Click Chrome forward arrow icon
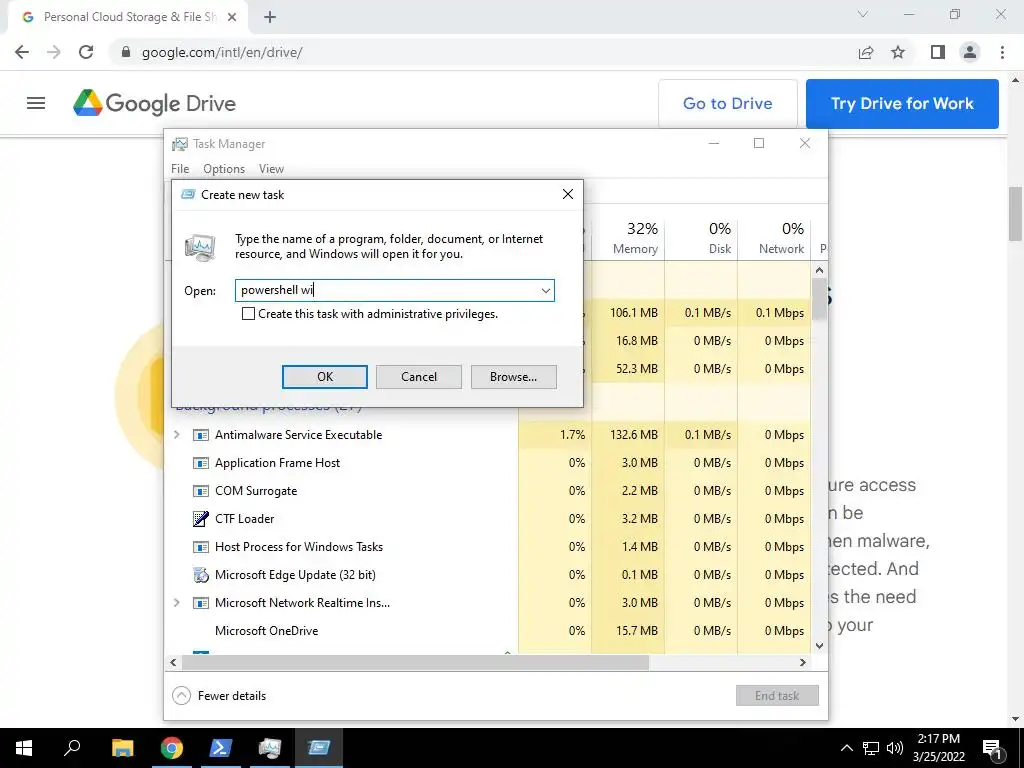 (54, 52)
